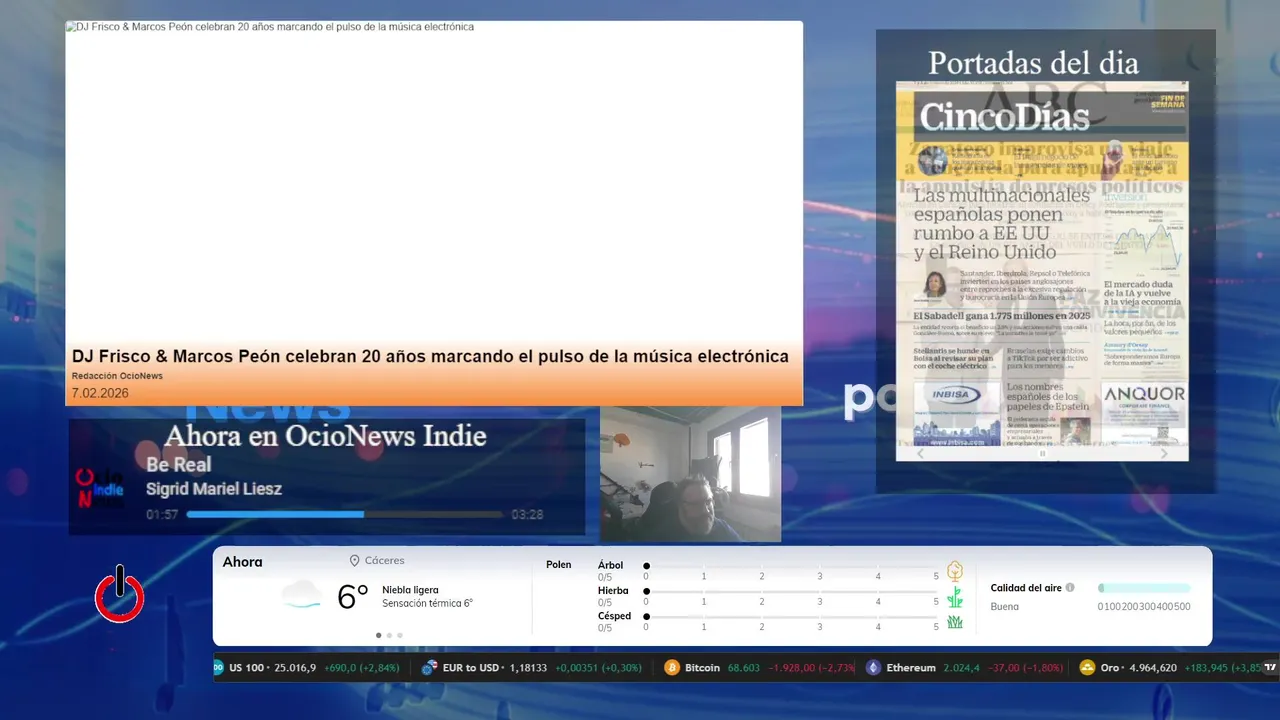Click the EUR to USD flag icon
The height and width of the screenshot is (720, 1280).
(x=429, y=668)
